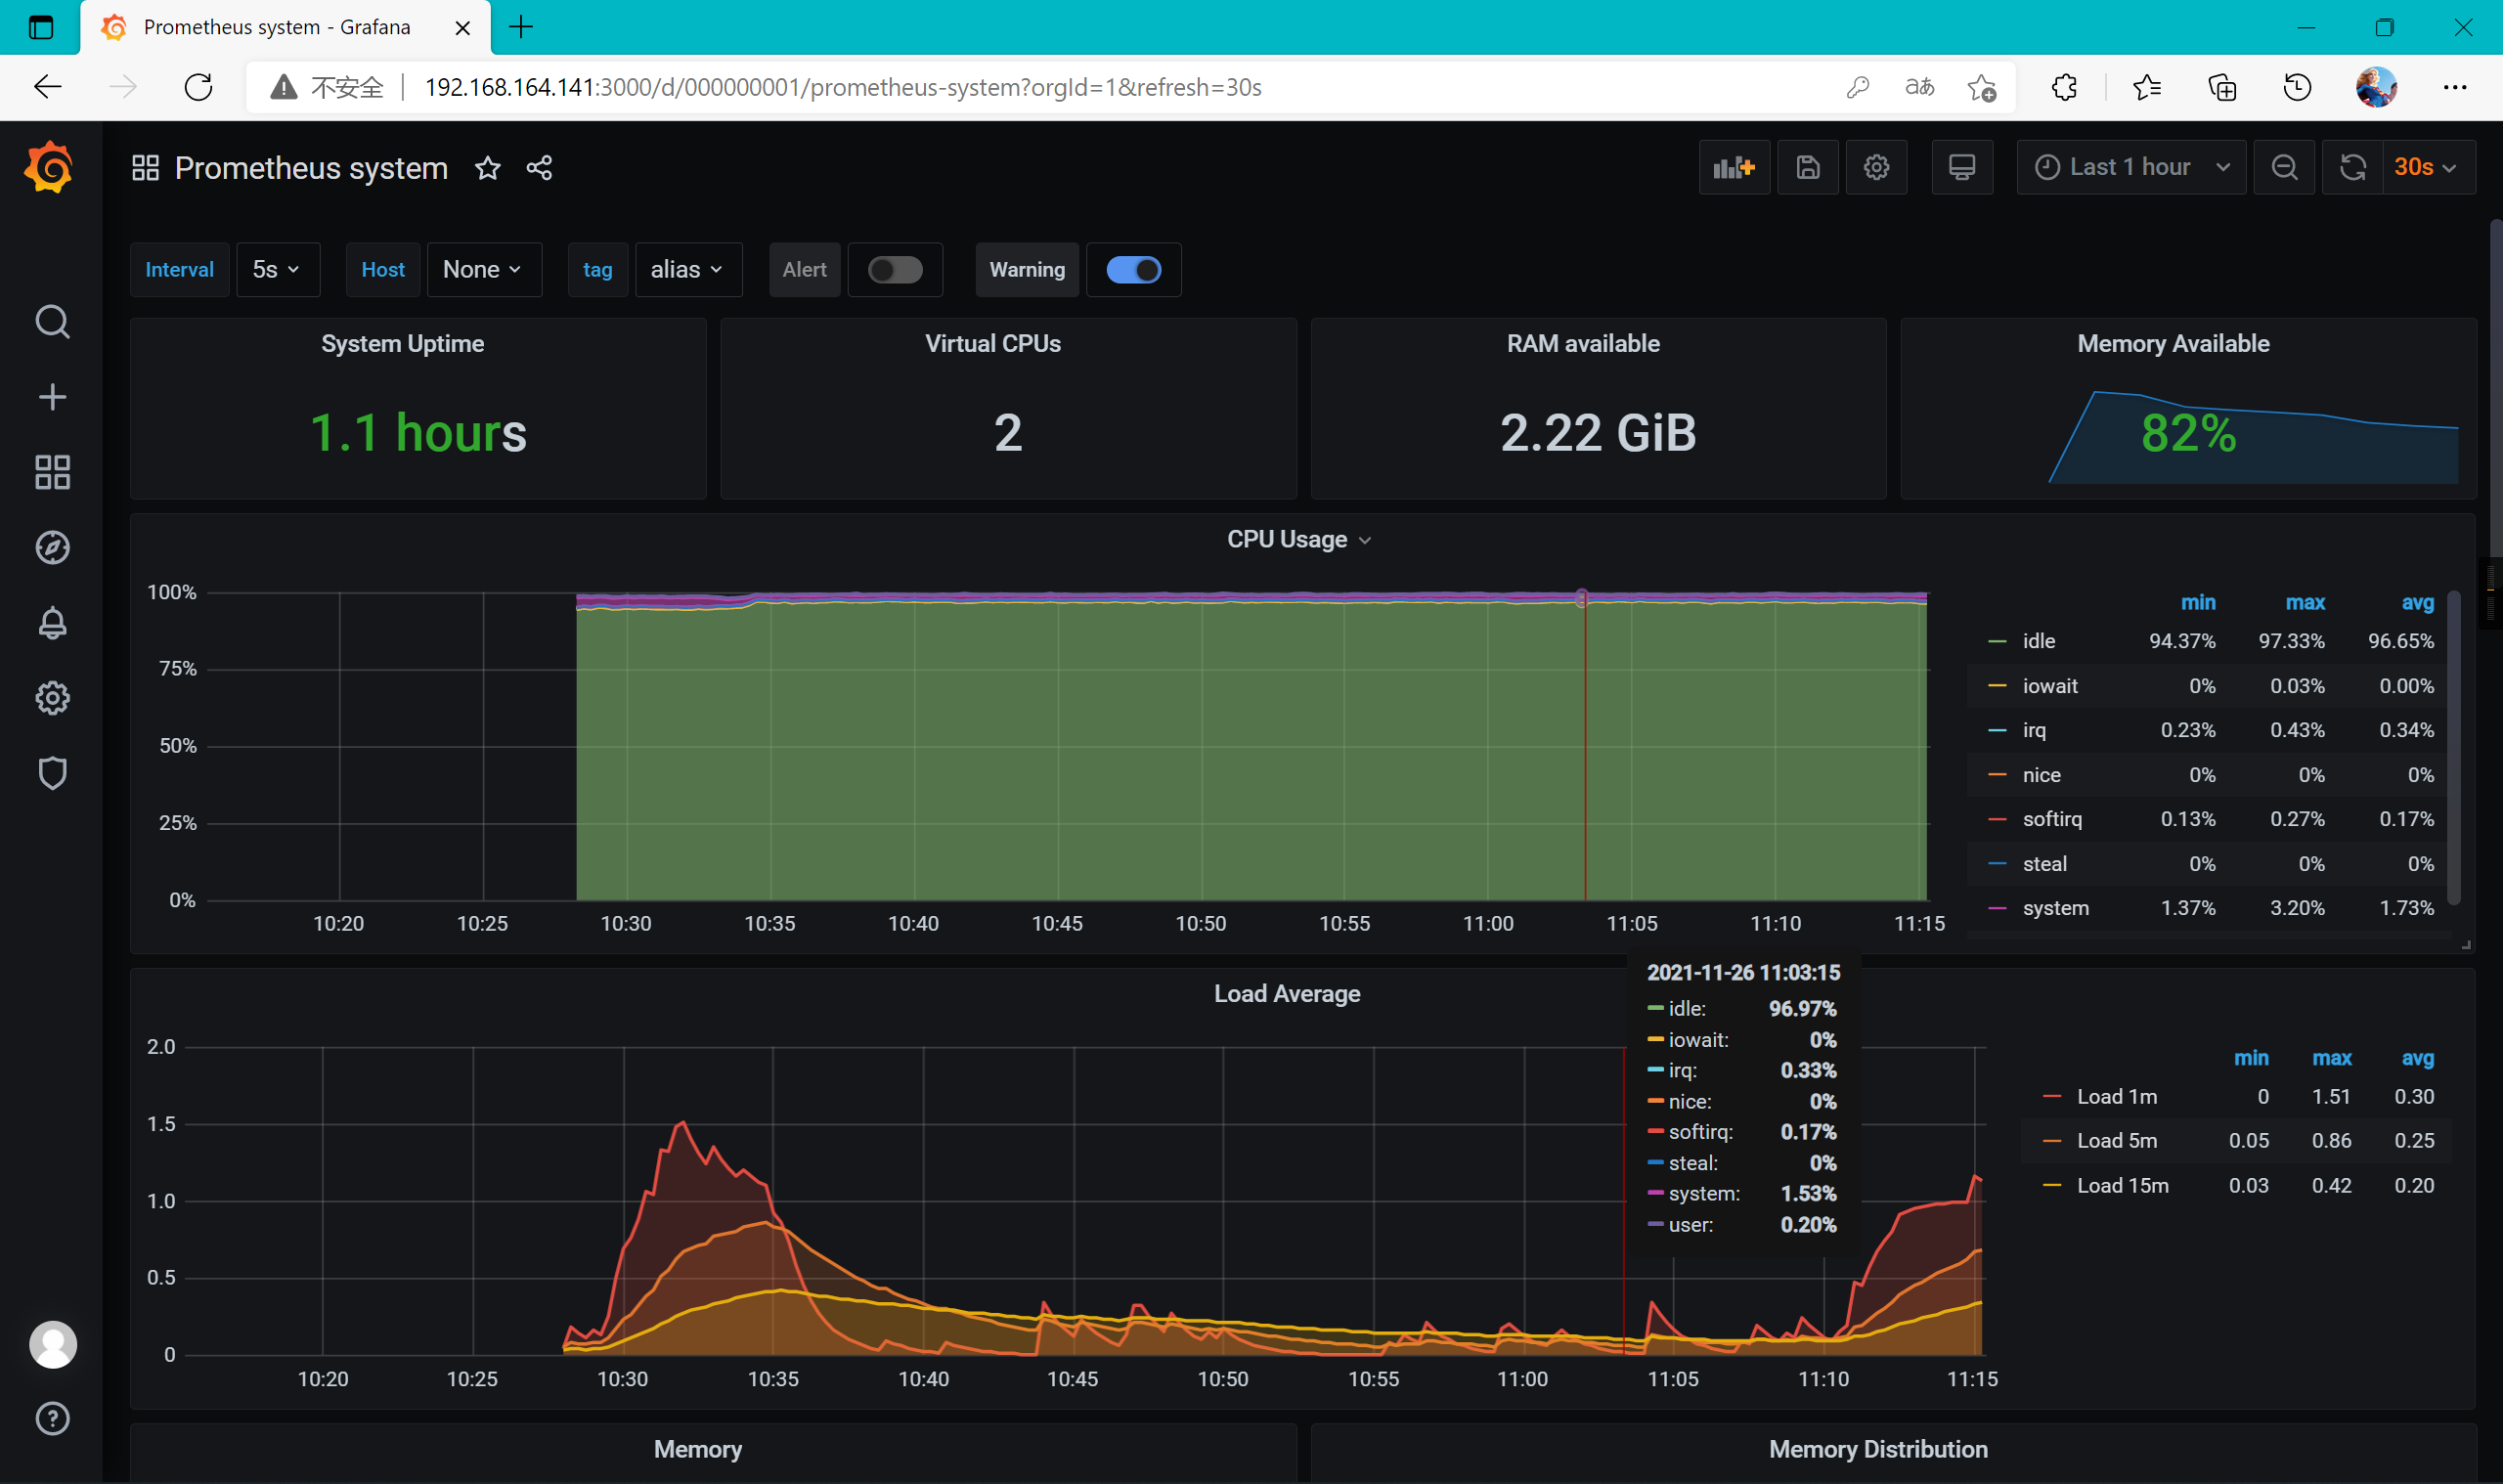Toggle iowait series in CPU legend

click(2050, 686)
